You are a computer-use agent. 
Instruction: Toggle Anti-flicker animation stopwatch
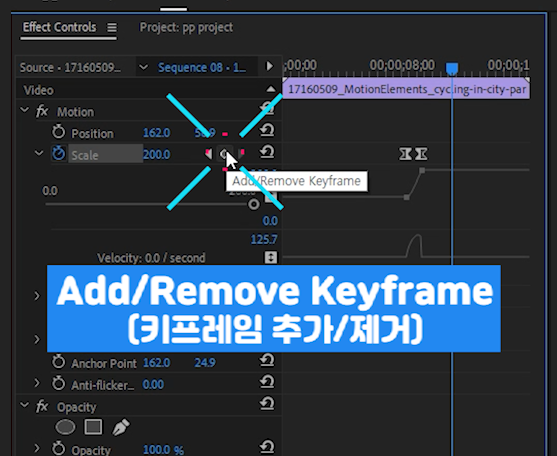59,384
